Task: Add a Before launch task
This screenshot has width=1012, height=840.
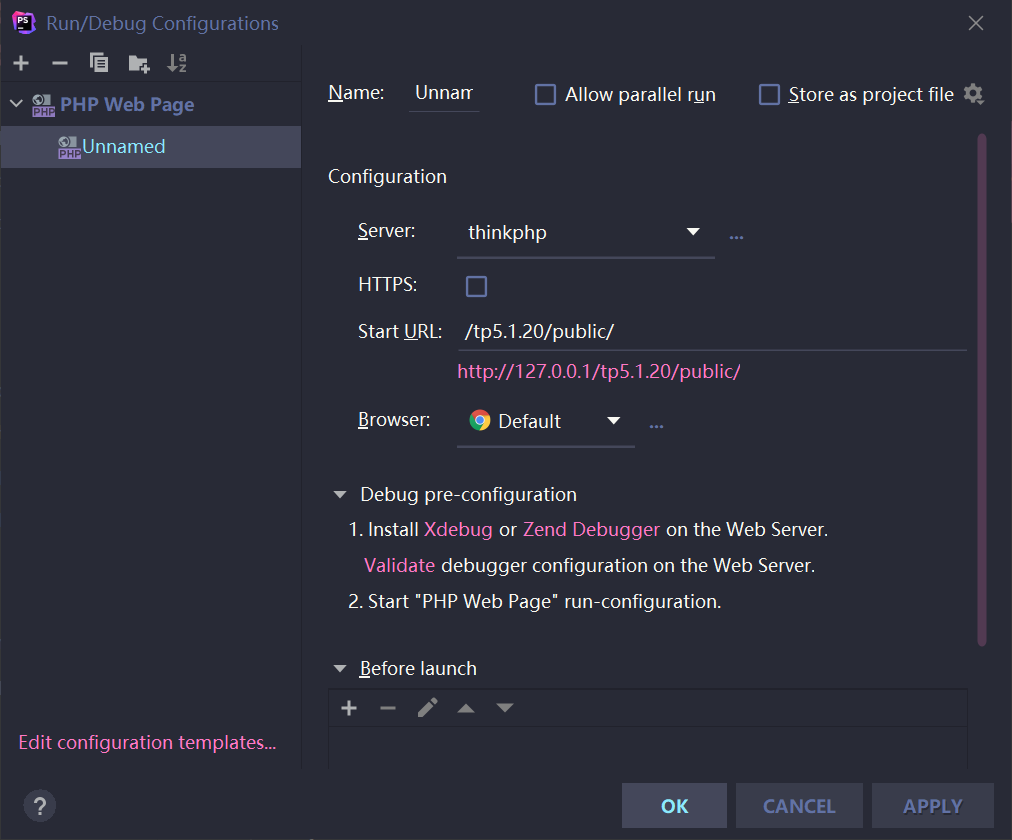Action: pos(349,707)
